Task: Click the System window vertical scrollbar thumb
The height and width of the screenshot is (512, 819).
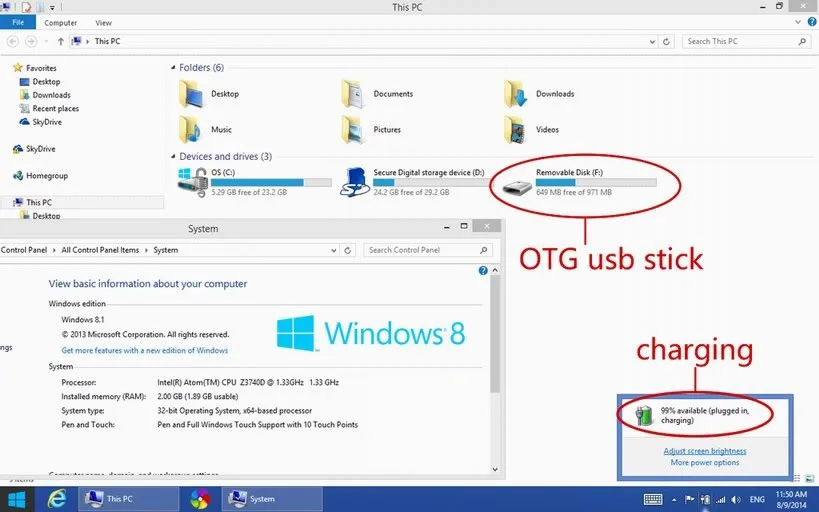Action: pos(495,334)
